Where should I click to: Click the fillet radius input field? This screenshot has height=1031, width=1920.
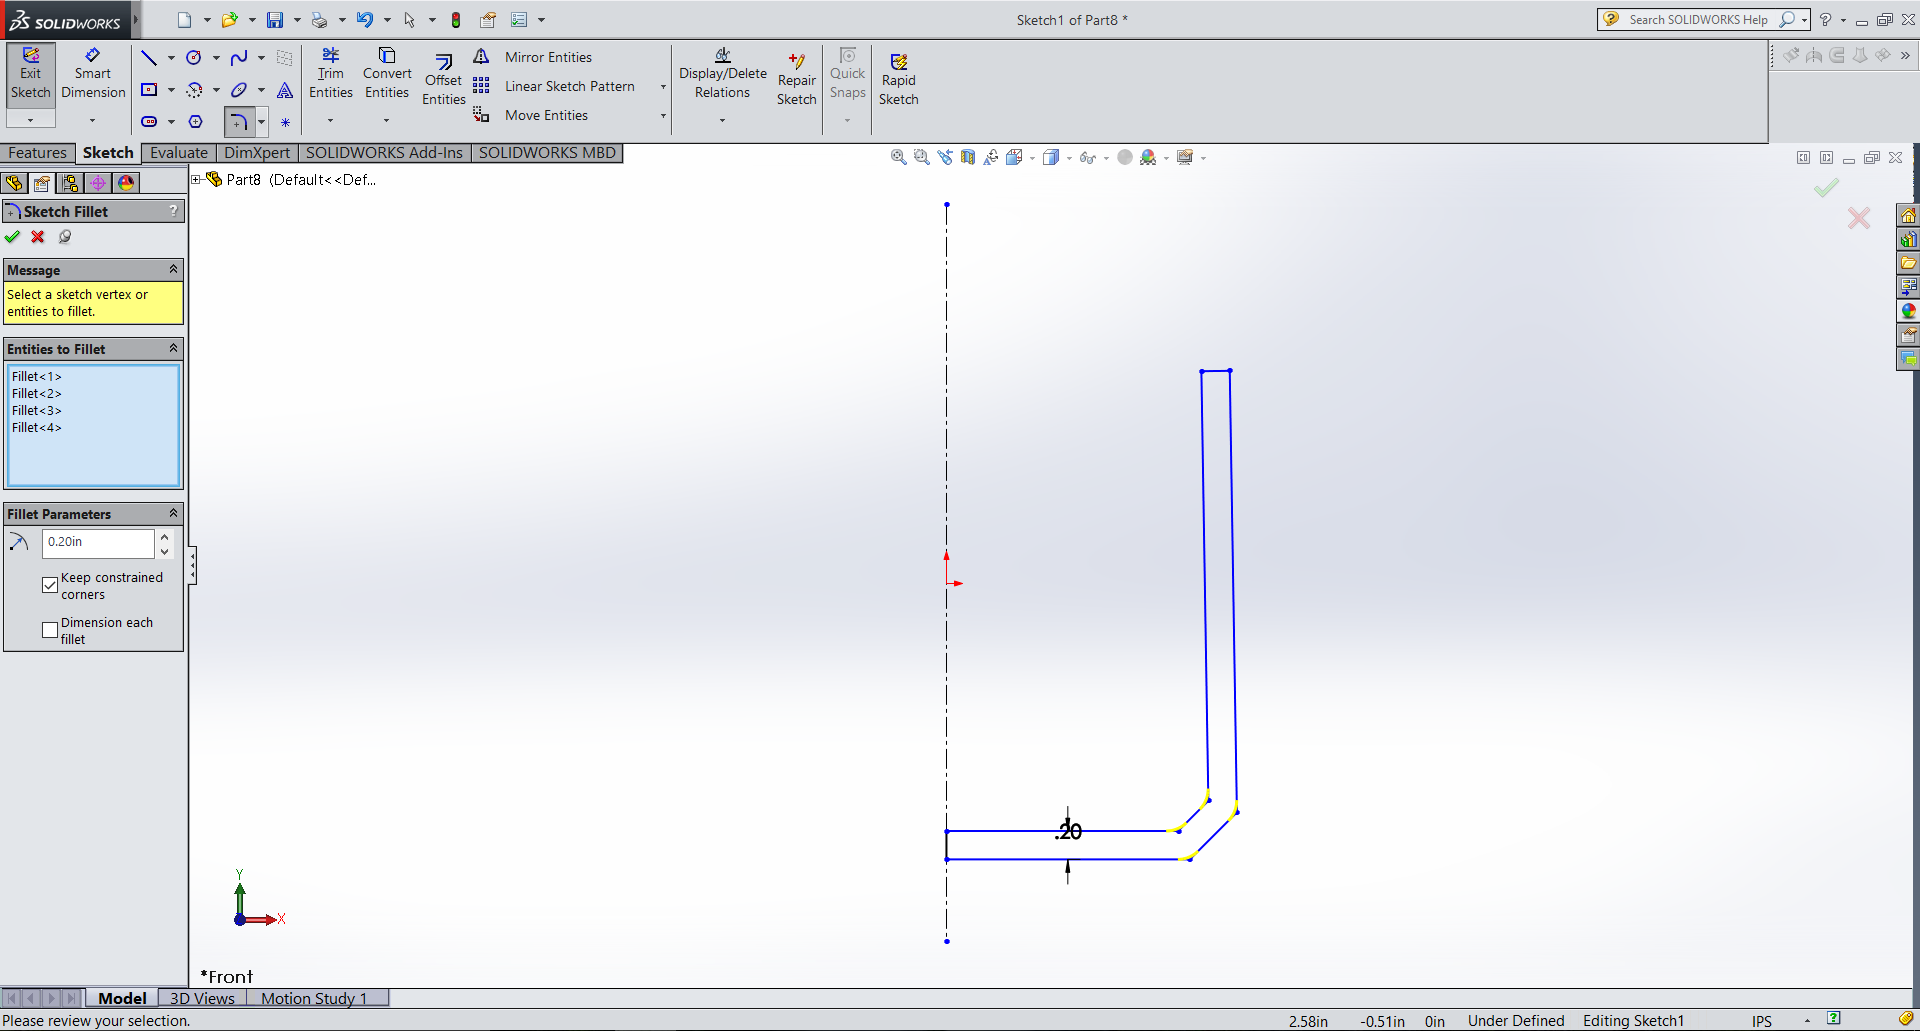pyautogui.click(x=98, y=542)
